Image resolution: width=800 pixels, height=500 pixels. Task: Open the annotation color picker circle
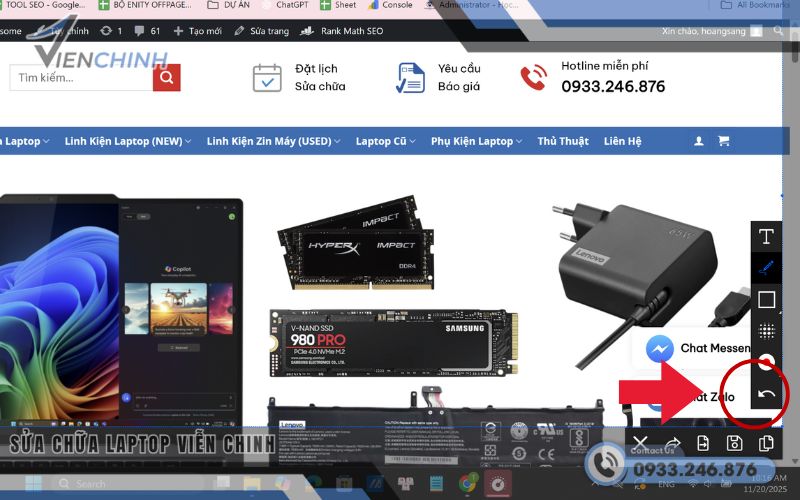(766, 362)
